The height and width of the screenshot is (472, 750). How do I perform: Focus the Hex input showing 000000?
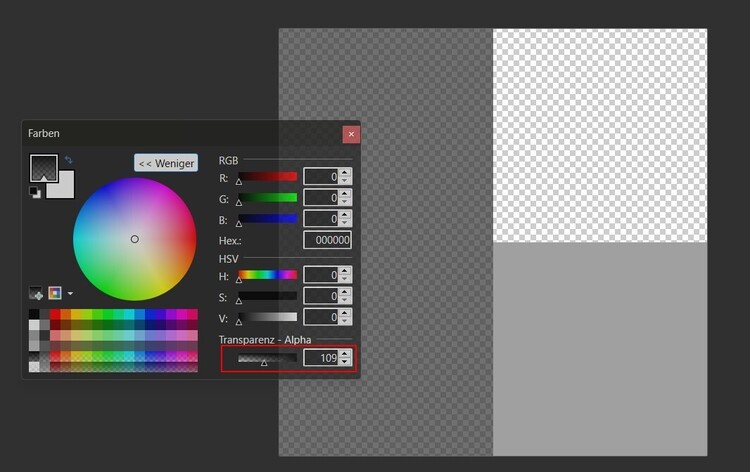pyautogui.click(x=328, y=240)
